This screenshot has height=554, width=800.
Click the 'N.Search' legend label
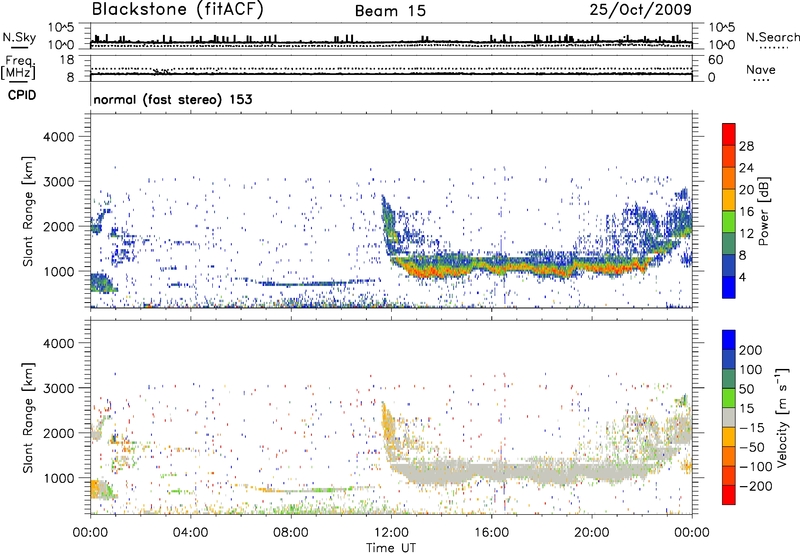click(x=773, y=37)
